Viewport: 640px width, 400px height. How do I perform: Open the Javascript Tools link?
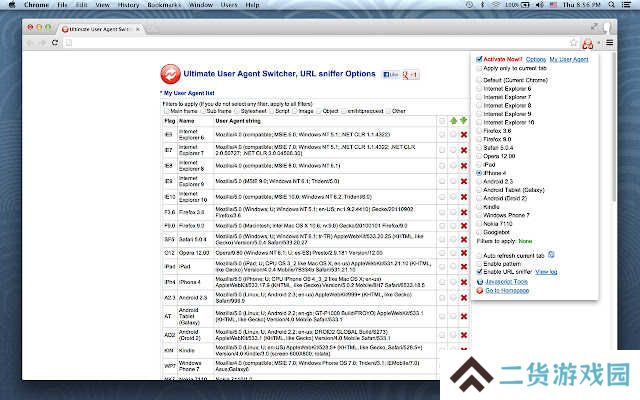coord(507,282)
